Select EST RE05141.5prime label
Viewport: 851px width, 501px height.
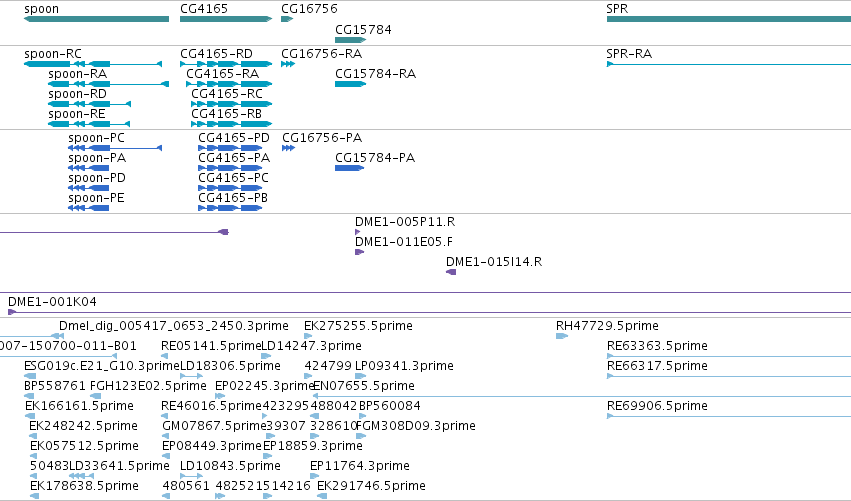(x=211, y=346)
